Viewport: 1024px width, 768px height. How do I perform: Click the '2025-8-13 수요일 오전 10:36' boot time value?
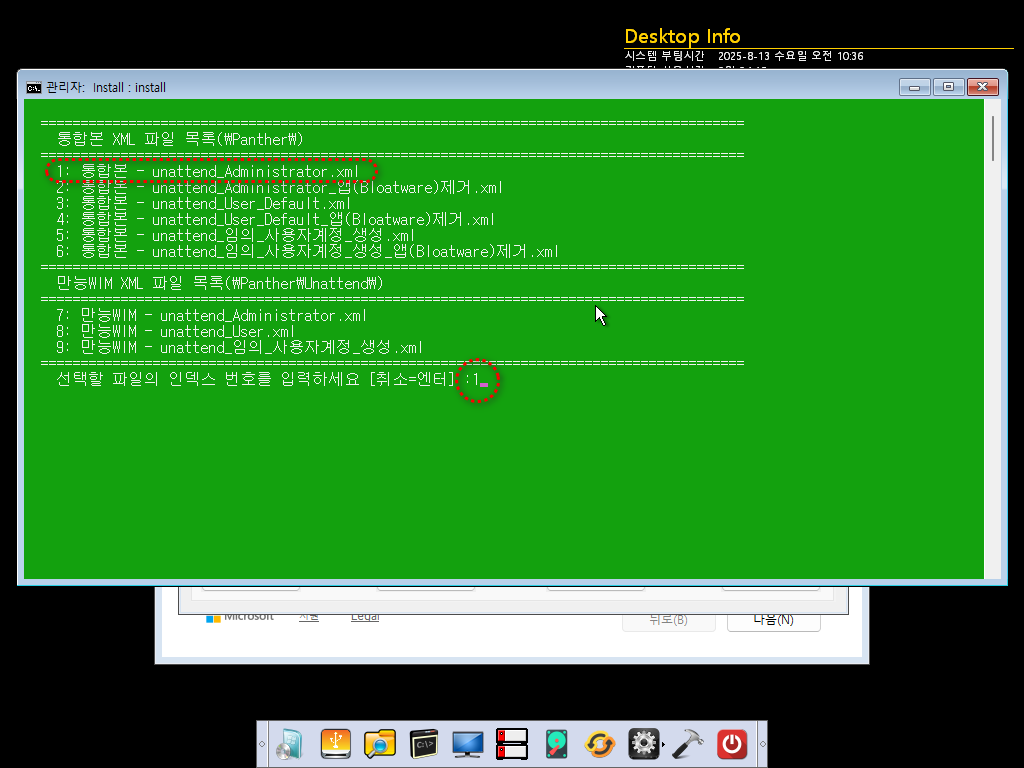pos(791,56)
